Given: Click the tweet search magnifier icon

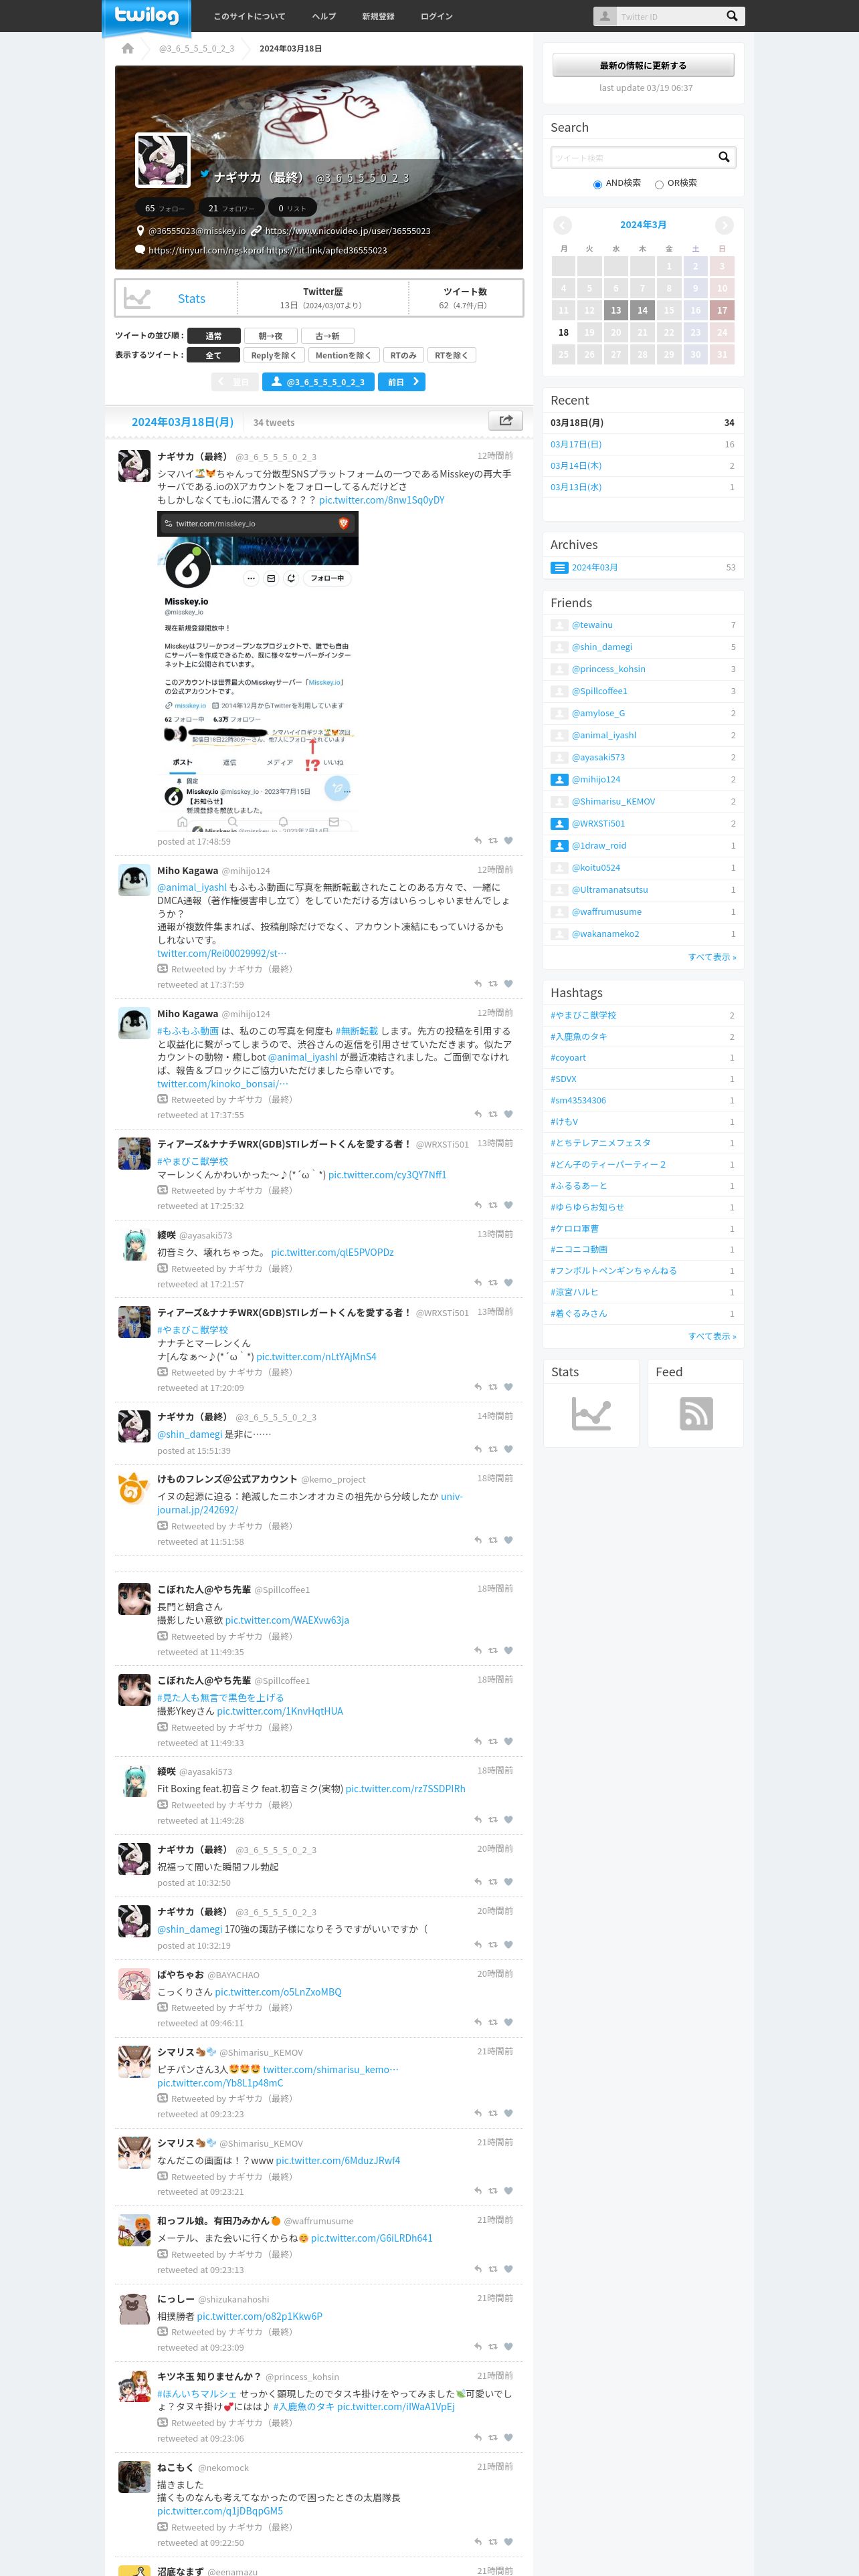Looking at the screenshot, I should pos(724,157).
